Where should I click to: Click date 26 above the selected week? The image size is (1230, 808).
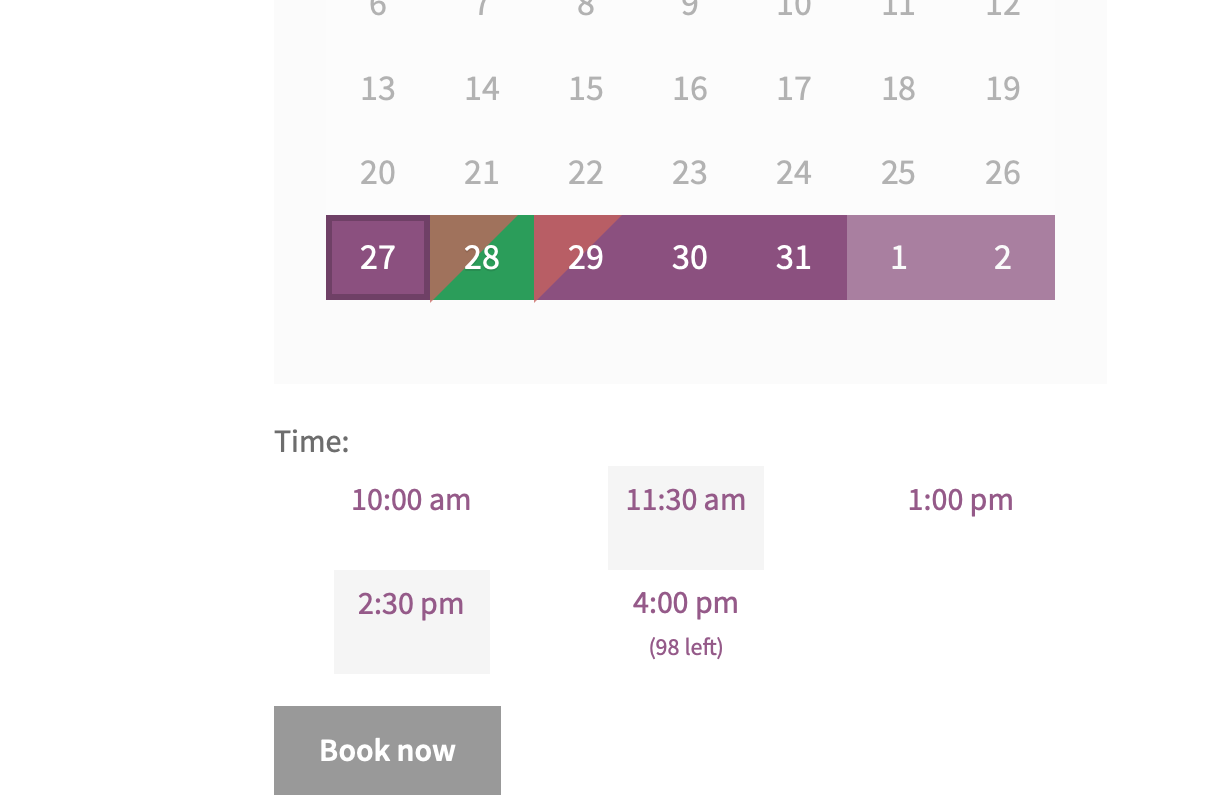pyautogui.click(x=1002, y=172)
